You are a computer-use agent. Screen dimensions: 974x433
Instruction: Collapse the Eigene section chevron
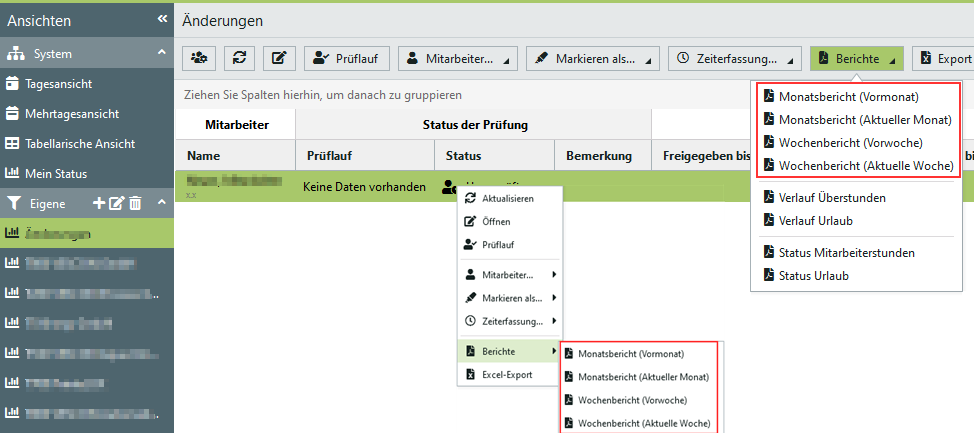point(161,203)
